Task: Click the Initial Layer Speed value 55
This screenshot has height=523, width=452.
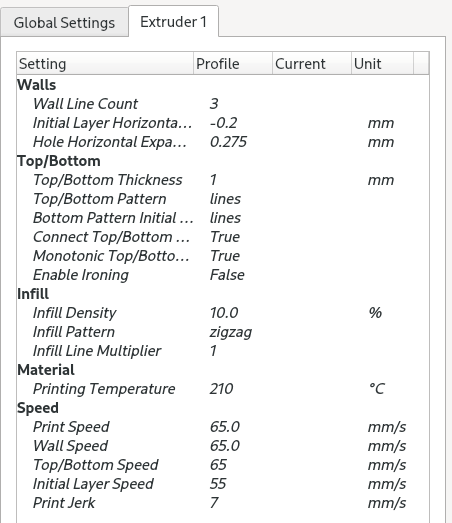Action: click(x=218, y=484)
